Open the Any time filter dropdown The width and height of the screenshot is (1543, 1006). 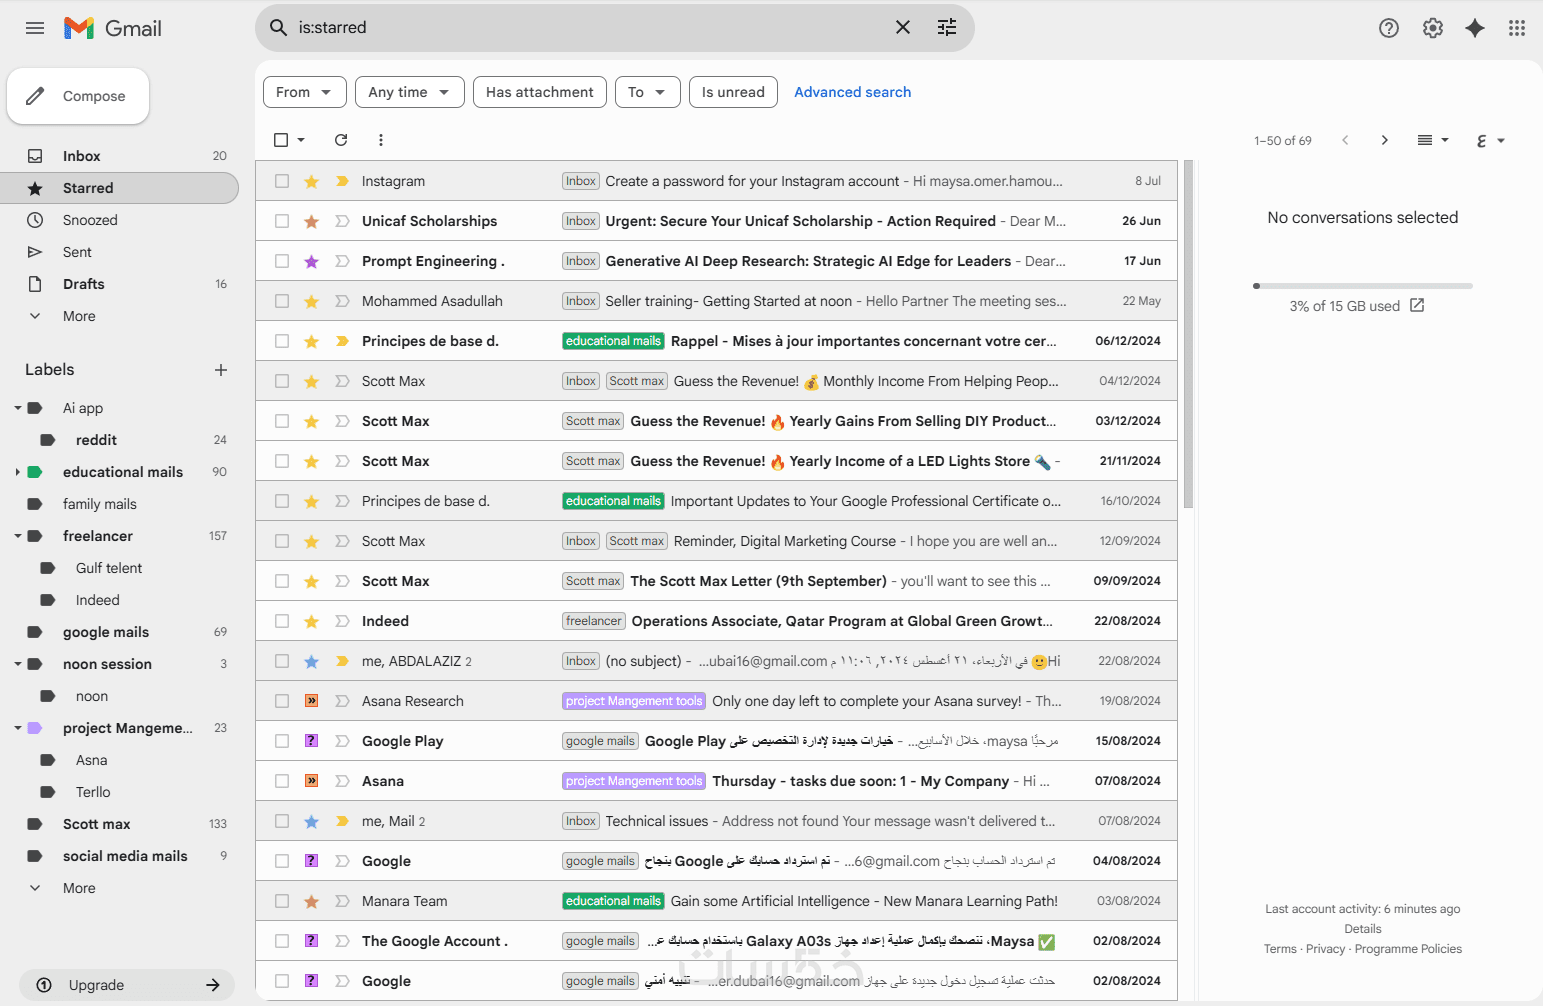(409, 92)
